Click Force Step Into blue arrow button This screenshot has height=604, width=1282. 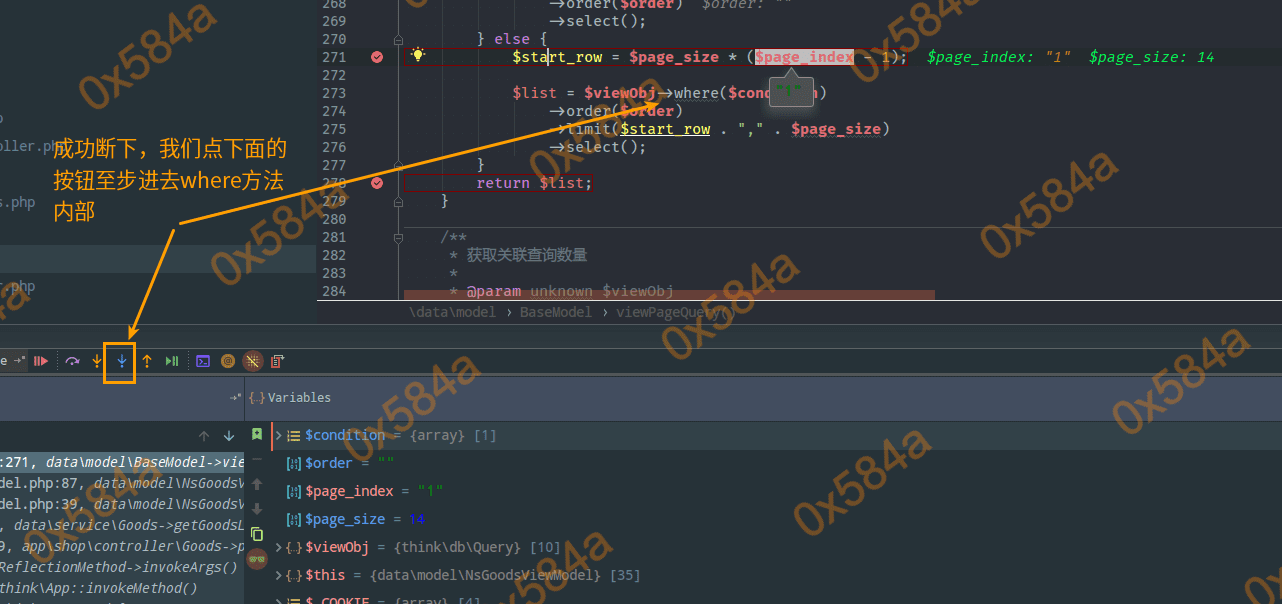121,361
